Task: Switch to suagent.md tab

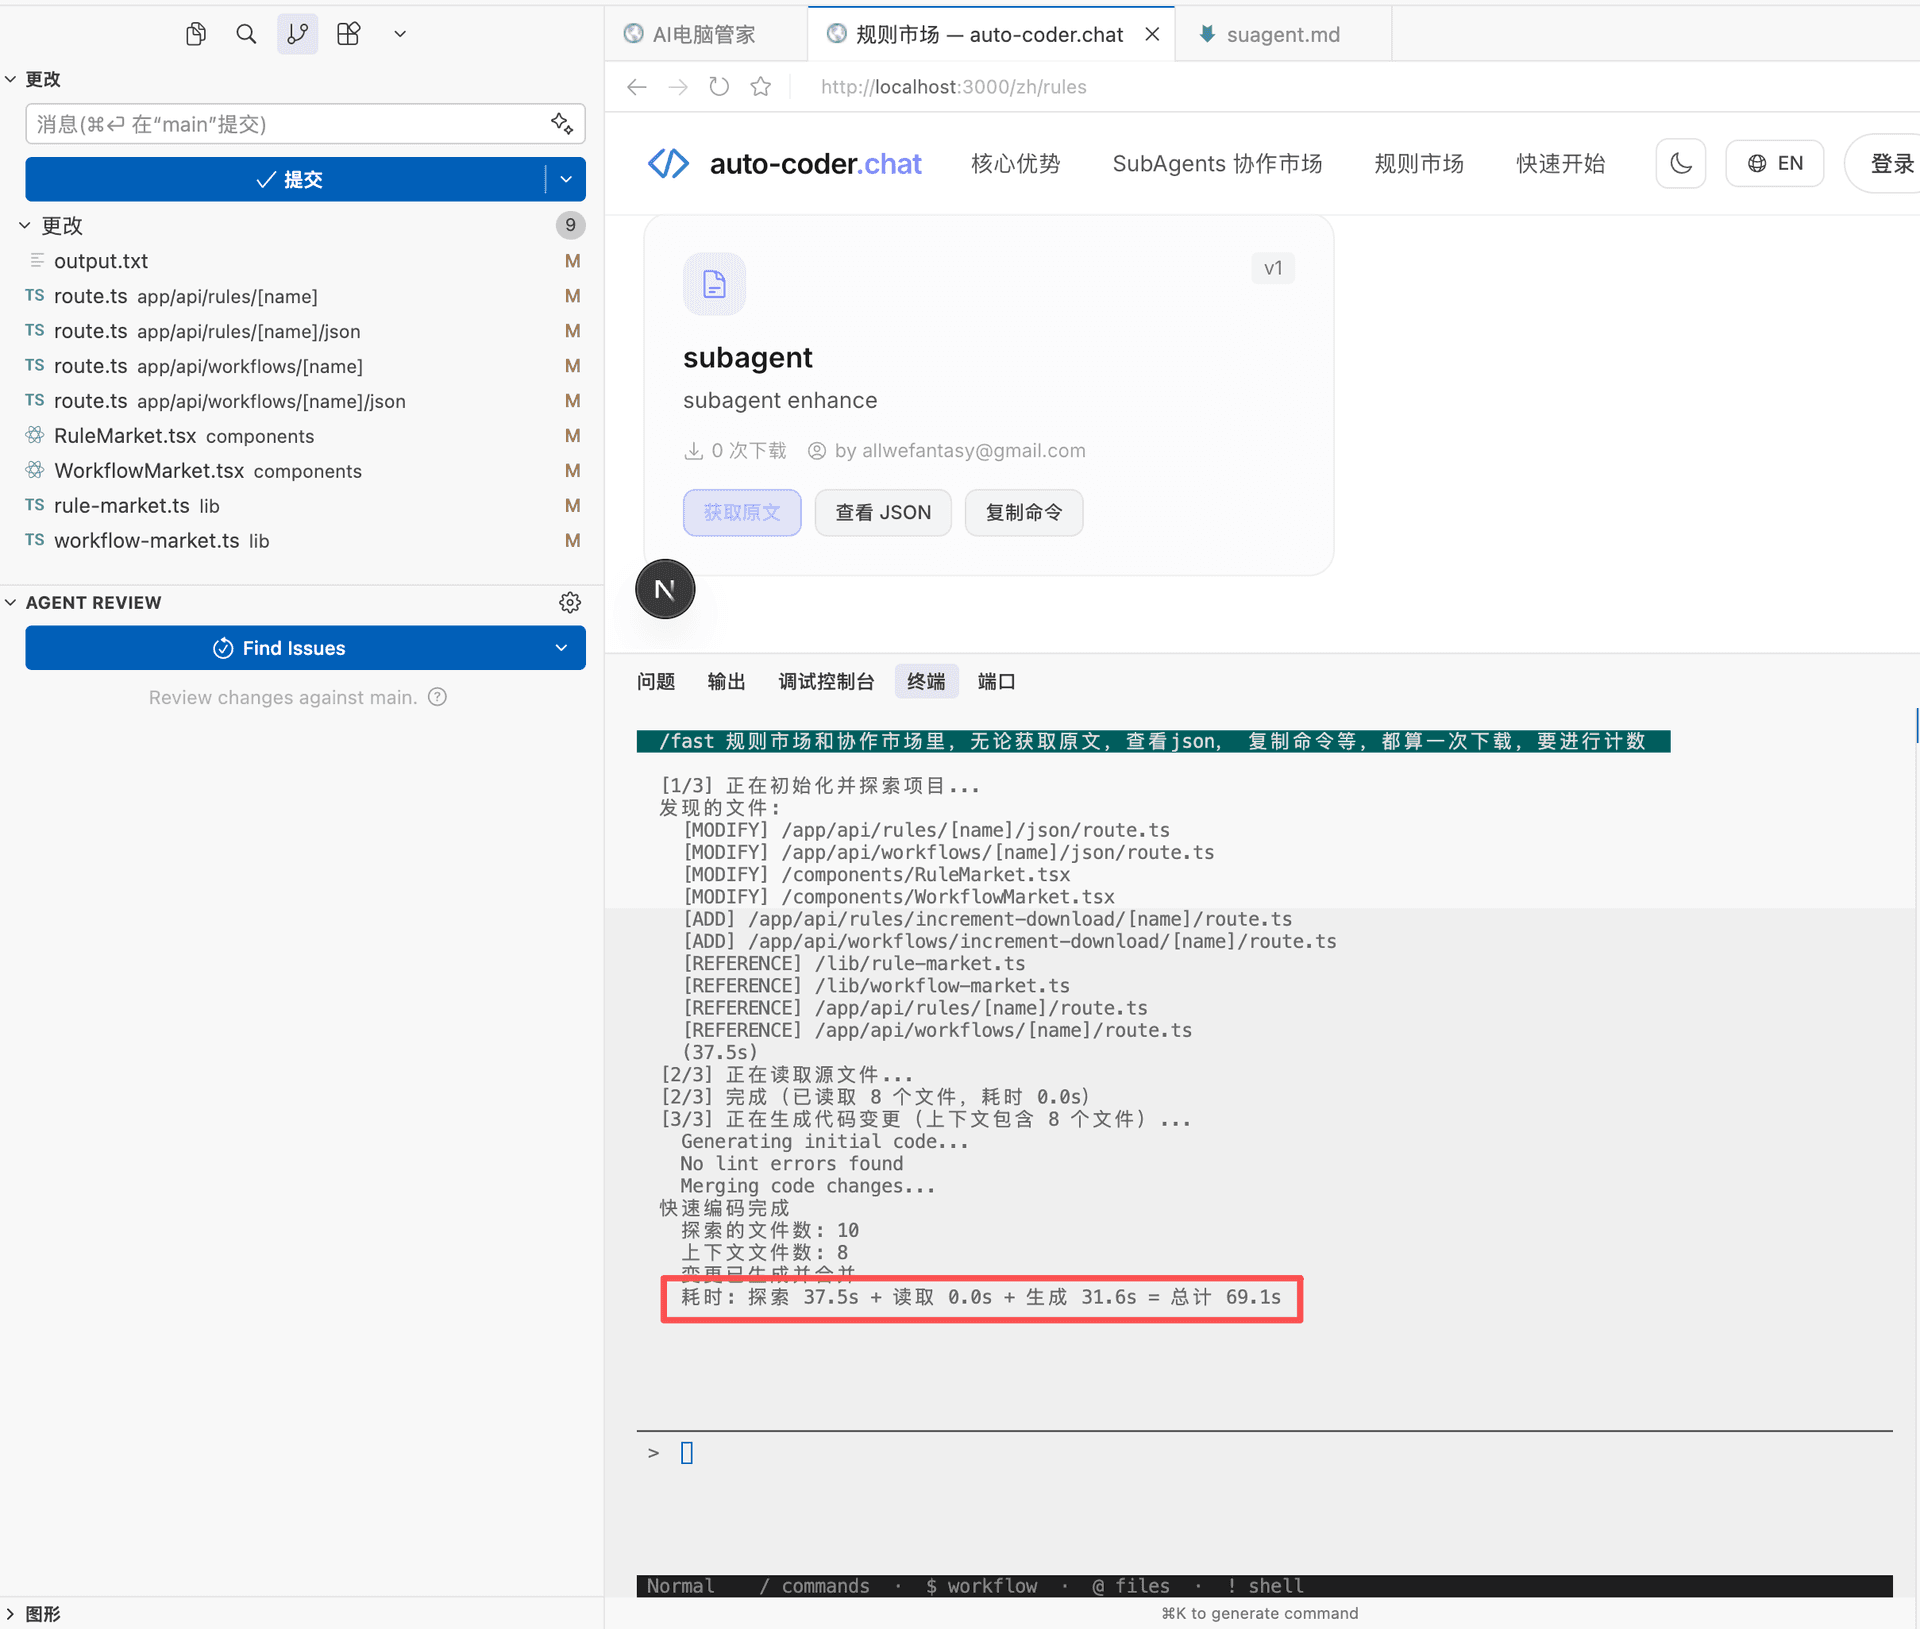Action: click(x=1282, y=34)
